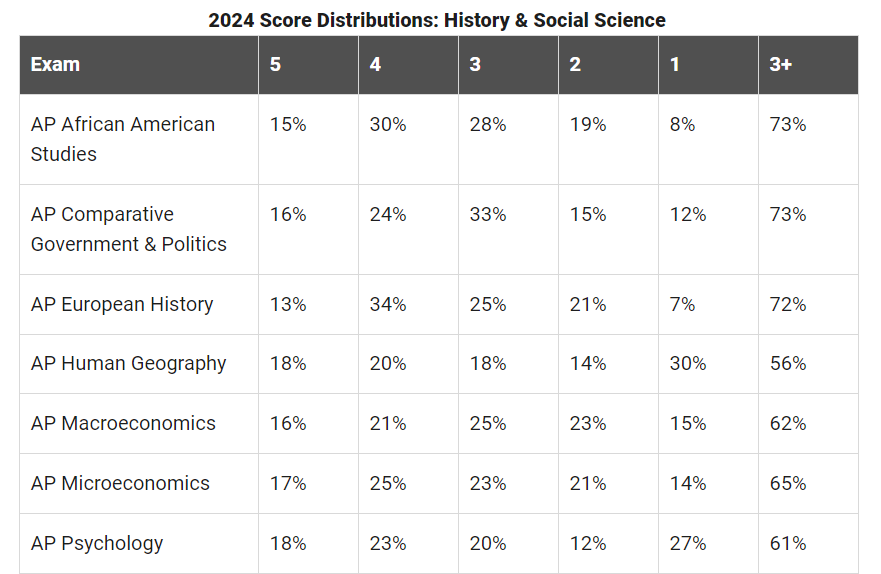The image size is (881, 574).
Task: Click the AP Macroeconomics exam name
Action: tap(123, 423)
